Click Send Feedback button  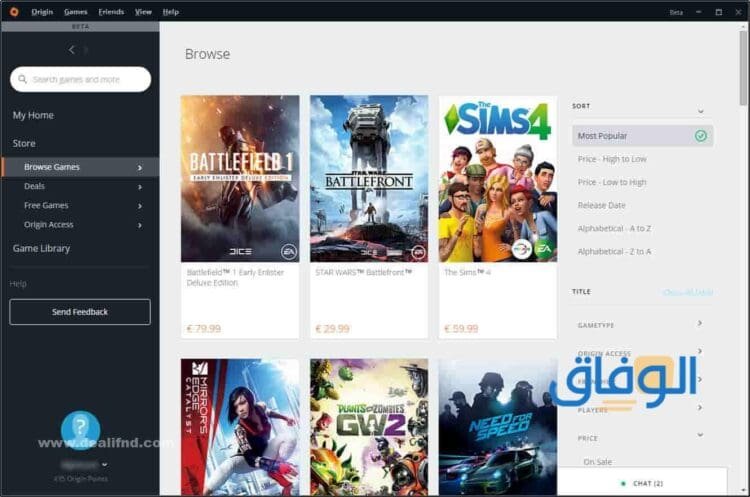click(x=80, y=312)
